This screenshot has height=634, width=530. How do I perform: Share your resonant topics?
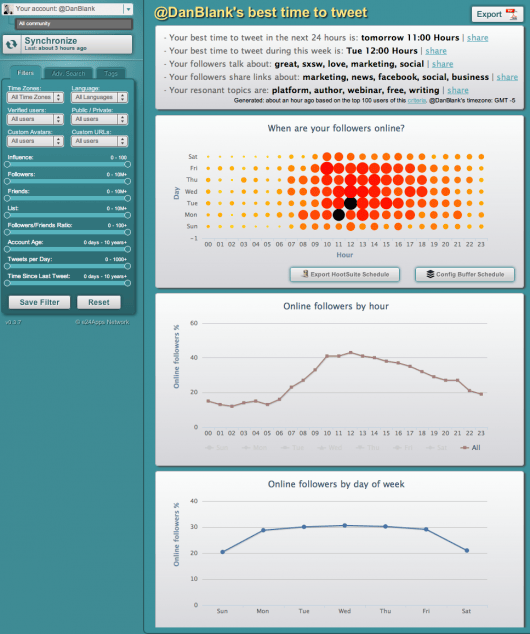[x=458, y=90]
